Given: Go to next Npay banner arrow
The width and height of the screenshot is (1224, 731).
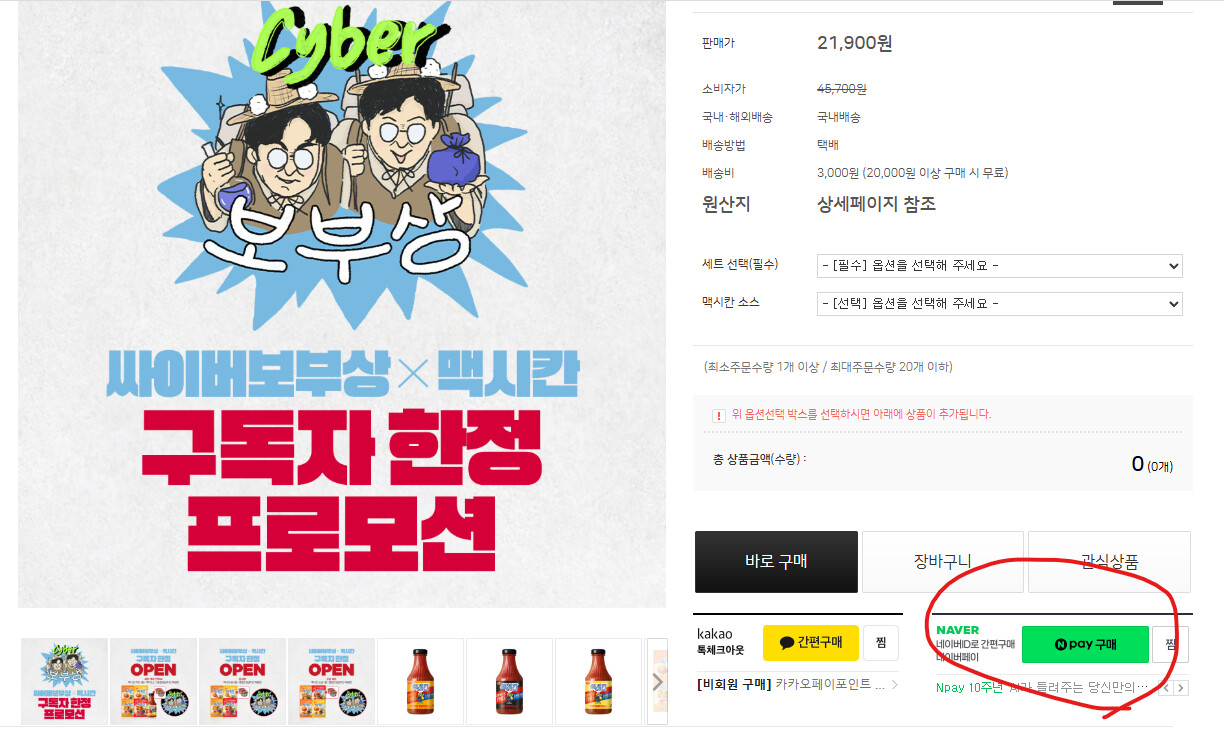Looking at the screenshot, I should coord(1181,688).
